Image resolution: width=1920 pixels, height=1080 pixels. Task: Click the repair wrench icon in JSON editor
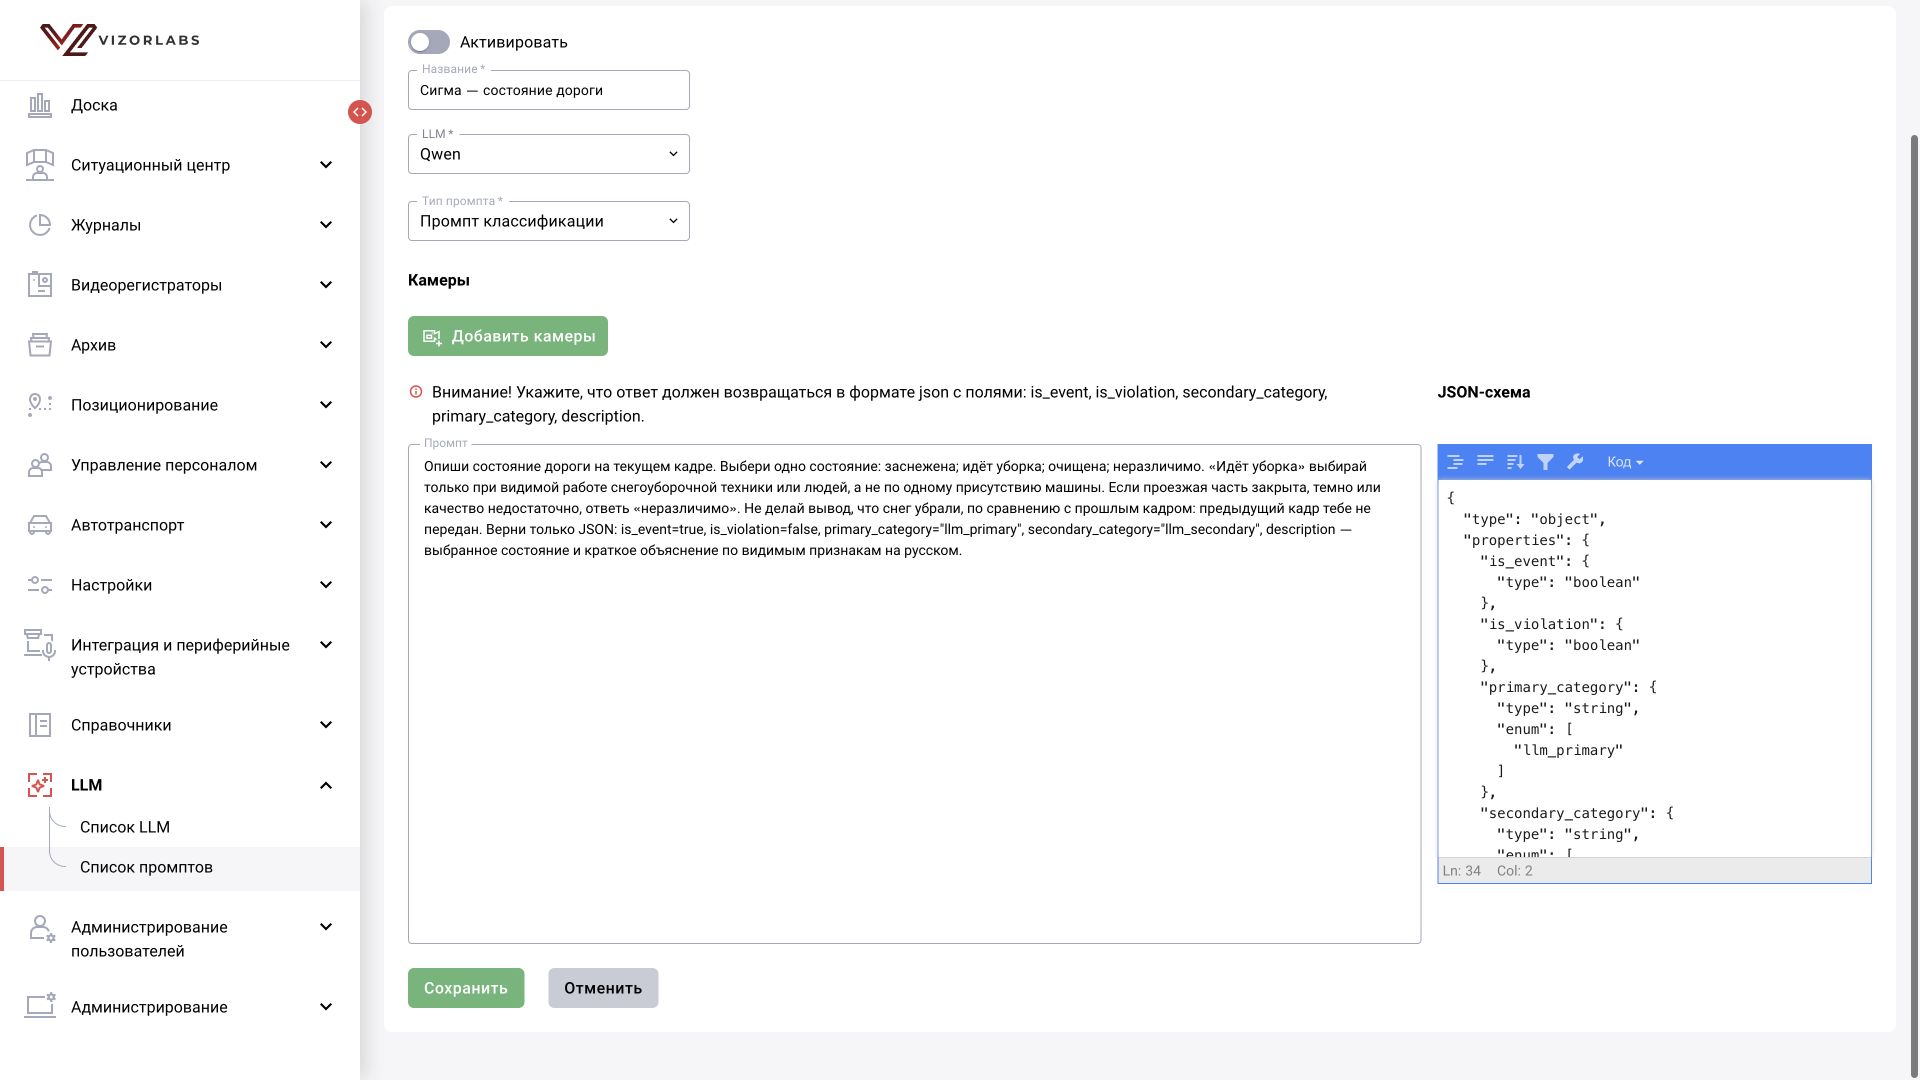click(x=1575, y=462)
